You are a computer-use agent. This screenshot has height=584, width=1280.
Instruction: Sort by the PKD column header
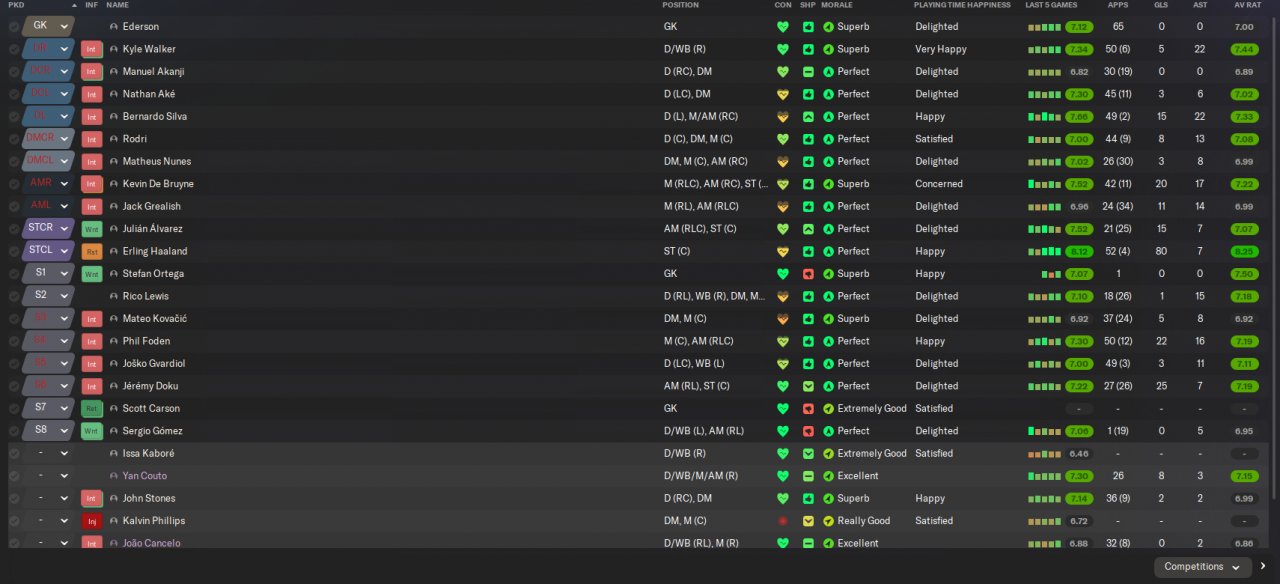click(16, 5)
